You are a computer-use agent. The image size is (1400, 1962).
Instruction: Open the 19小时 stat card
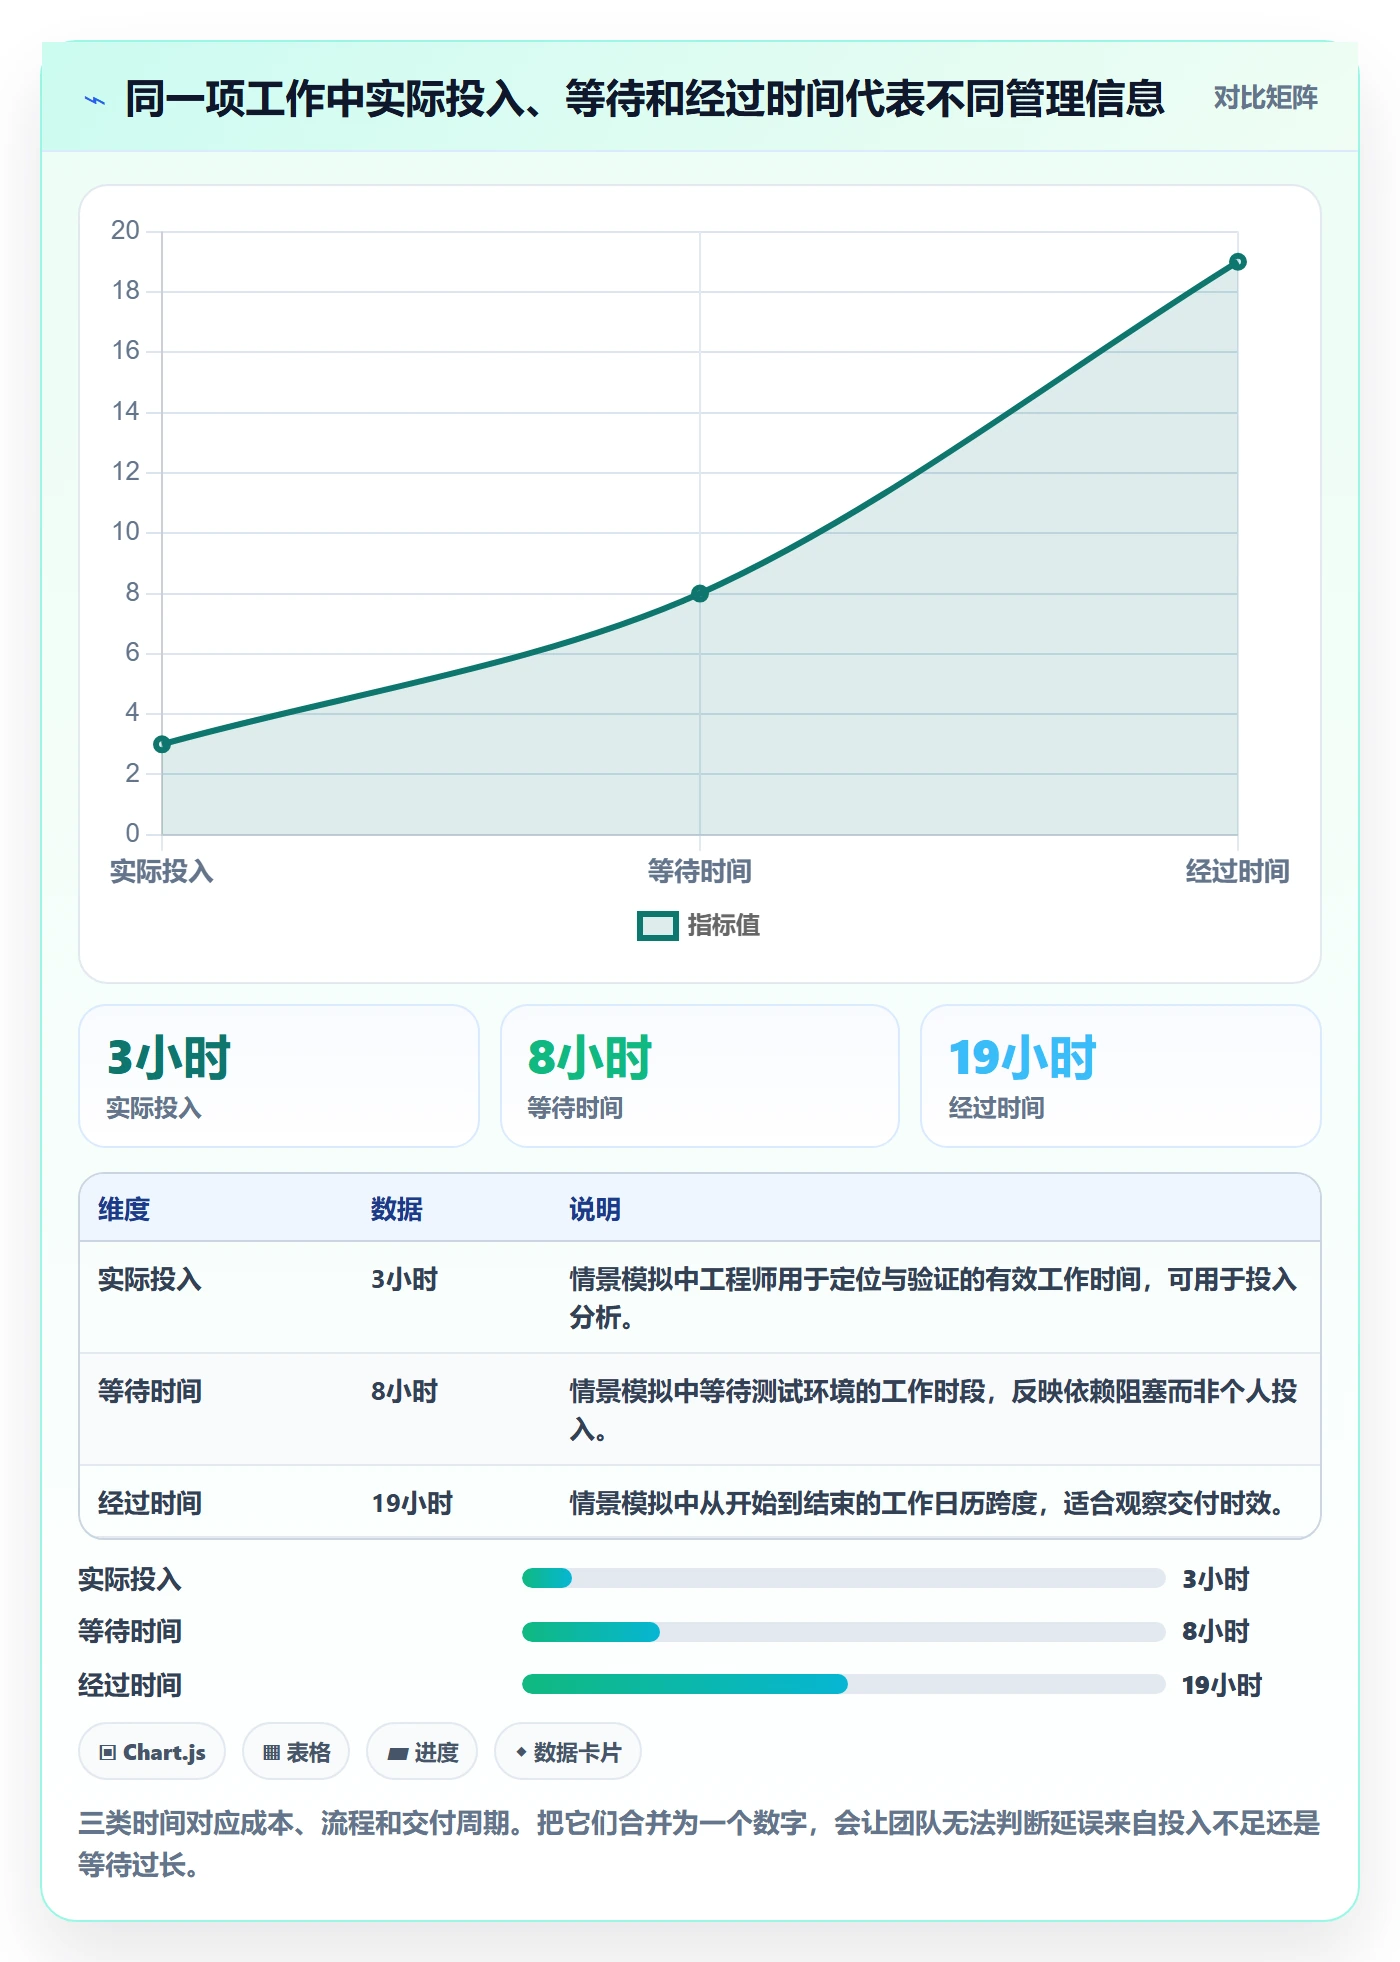[x=1121, y=1076]
